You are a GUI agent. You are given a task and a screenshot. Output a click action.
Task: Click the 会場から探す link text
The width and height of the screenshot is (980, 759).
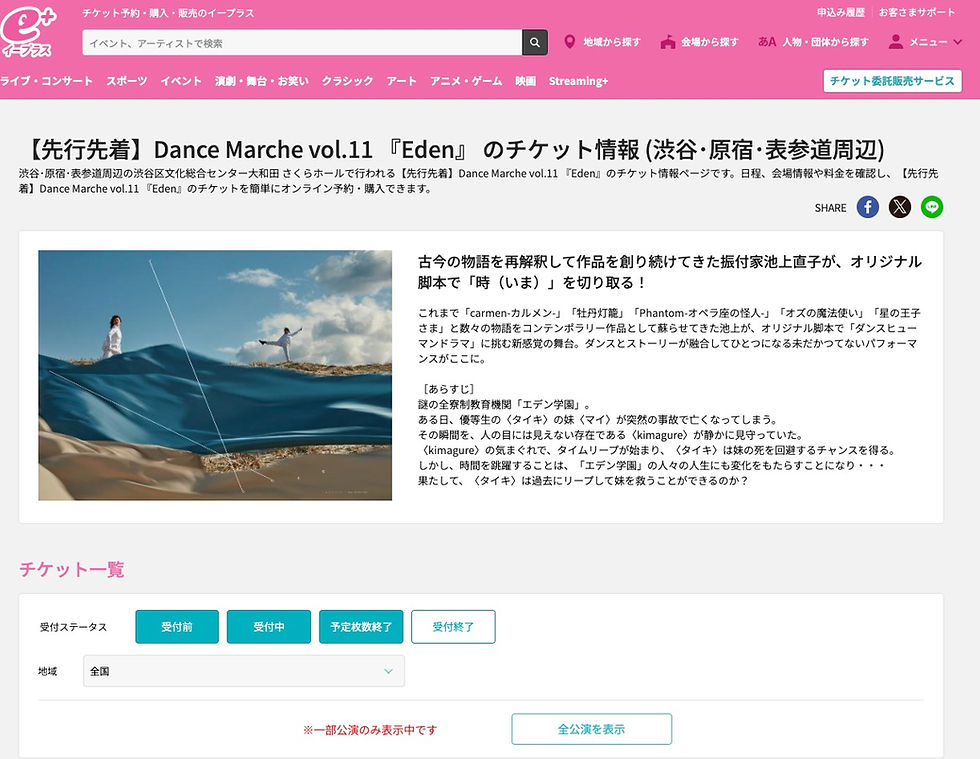(x=710, y=42)
